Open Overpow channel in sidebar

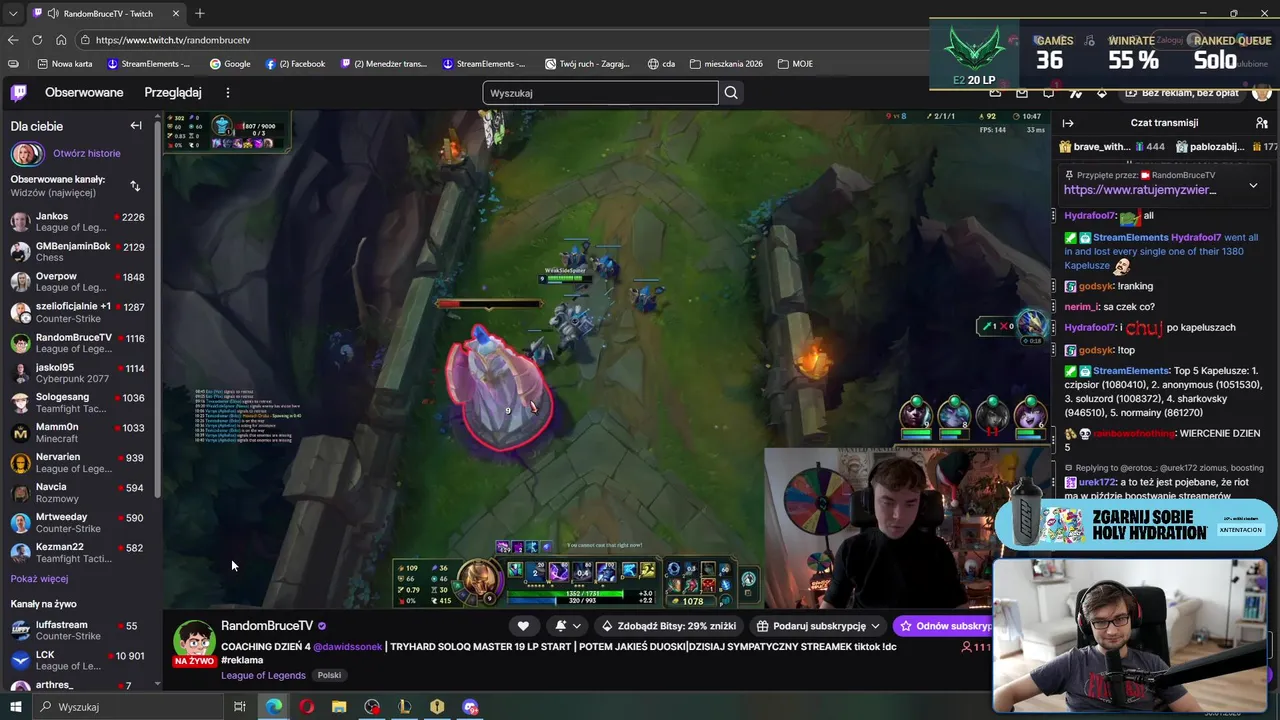point(78,282)
